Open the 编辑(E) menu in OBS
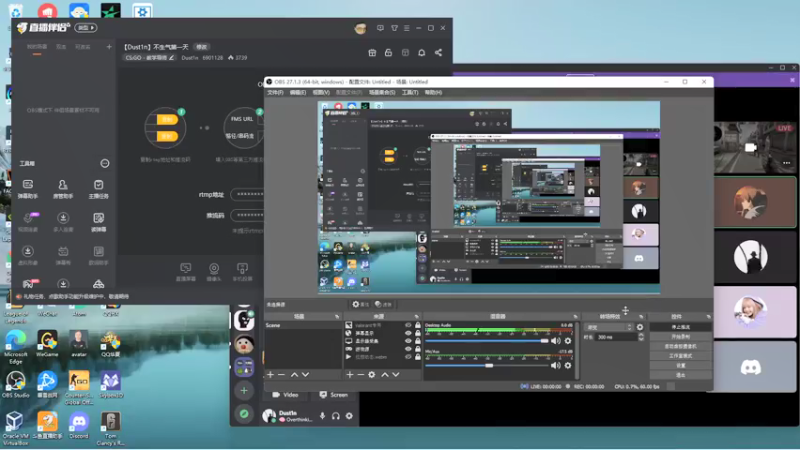 298,92
